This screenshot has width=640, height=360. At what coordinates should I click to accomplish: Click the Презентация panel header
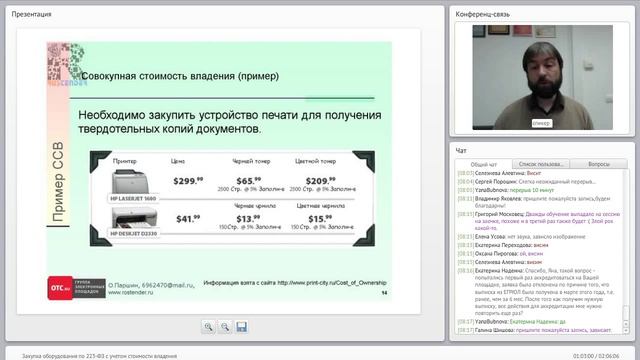point(31,14)
